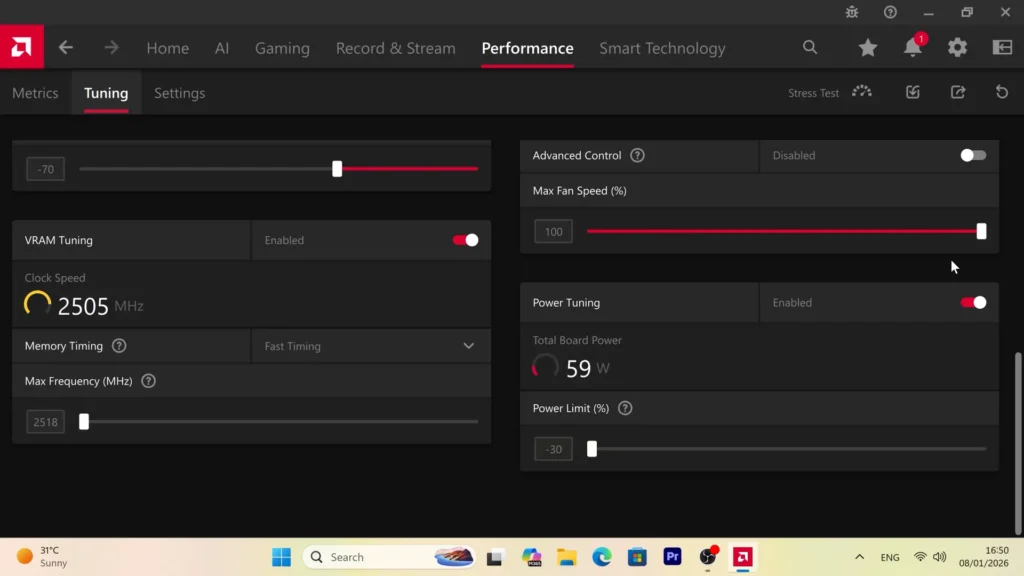Open Microsoft Store from taskbar

(637, 557)
